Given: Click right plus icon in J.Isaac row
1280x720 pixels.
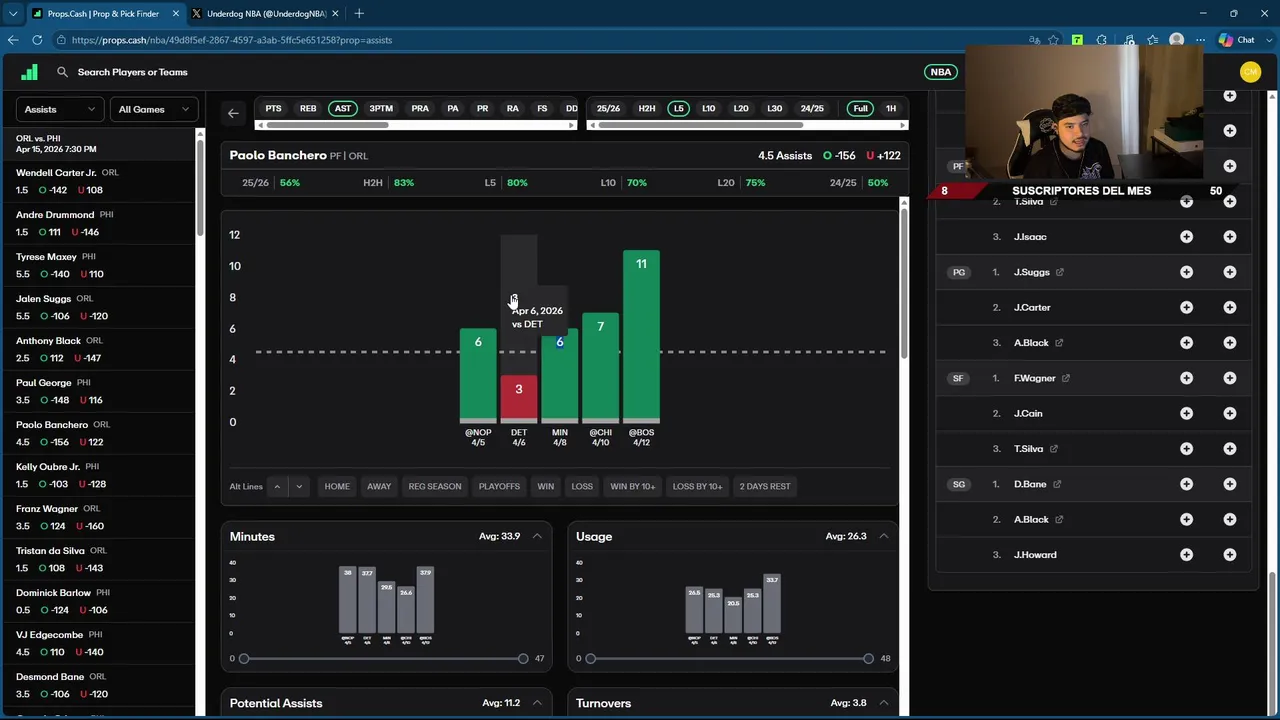Looking at the screenshot, I should point(1230,237).
